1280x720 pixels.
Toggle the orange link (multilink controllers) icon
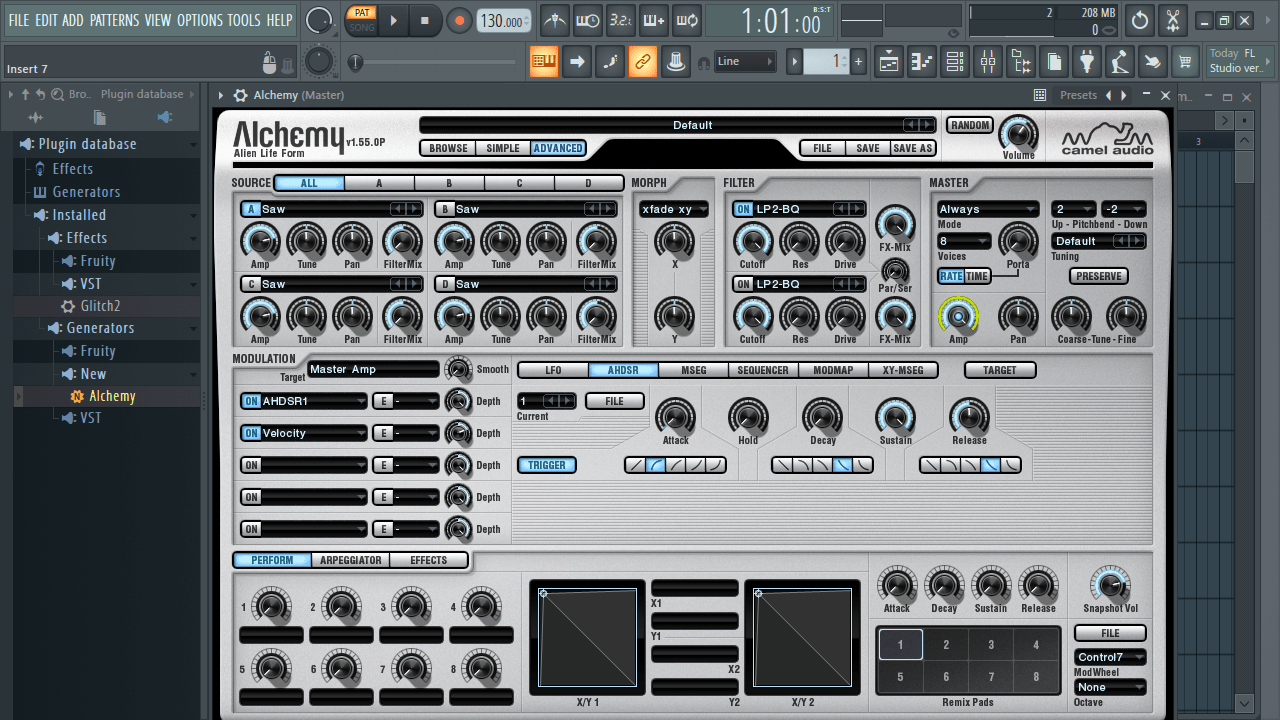643,62
